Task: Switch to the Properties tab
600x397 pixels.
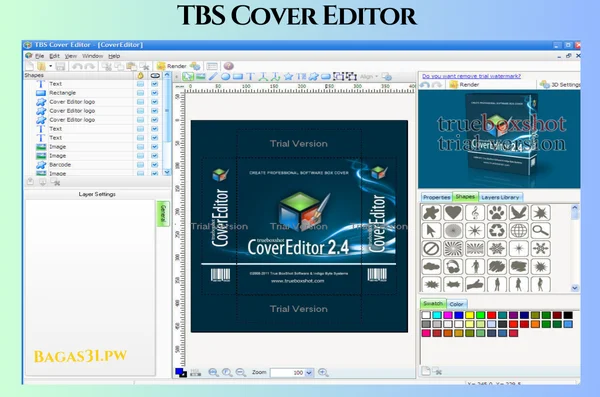Action: (x=437, y=197)
